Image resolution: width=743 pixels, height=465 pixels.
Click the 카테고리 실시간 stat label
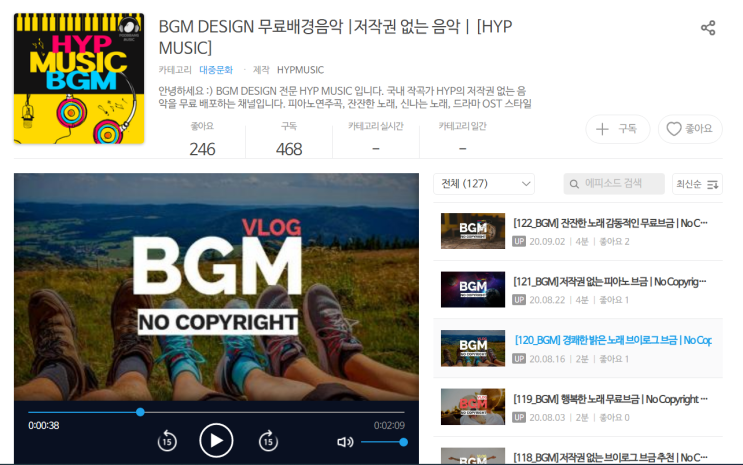tap(376, 126)
